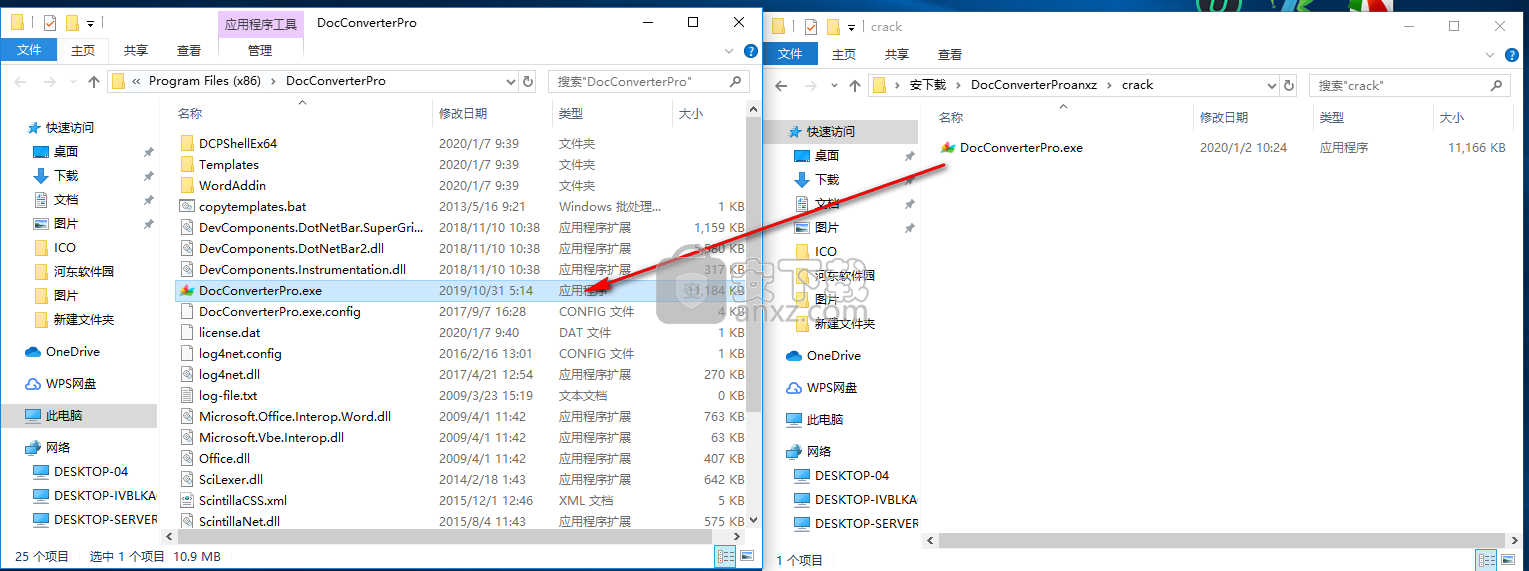Viewport: 1529px width, 571px height.
Task: Select DESKTOP-SERVER in left window sidebar
Action: 106,520
